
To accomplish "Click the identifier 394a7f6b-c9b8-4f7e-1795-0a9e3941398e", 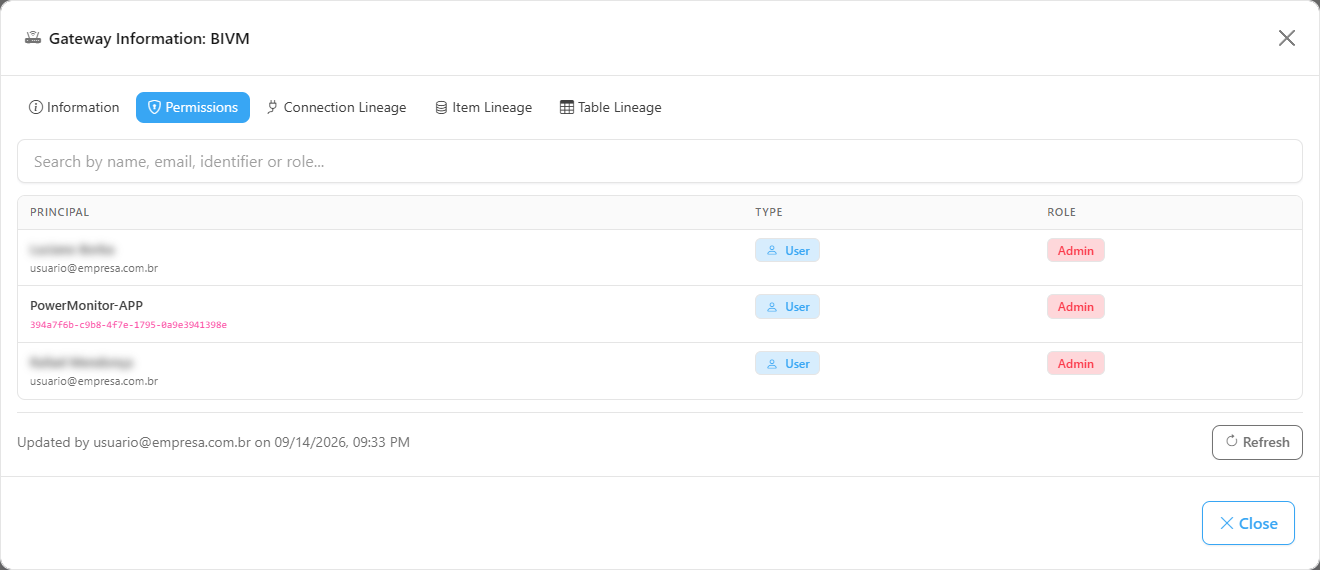I will coord(128,325).
